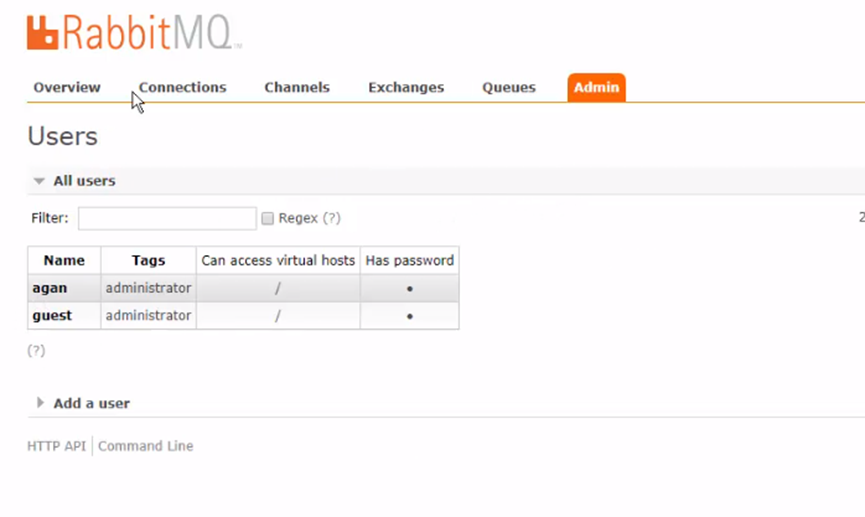This screenshot has height=517, width=865.
Task: Click the Has password column header
Action: click(x=409, y=260)
